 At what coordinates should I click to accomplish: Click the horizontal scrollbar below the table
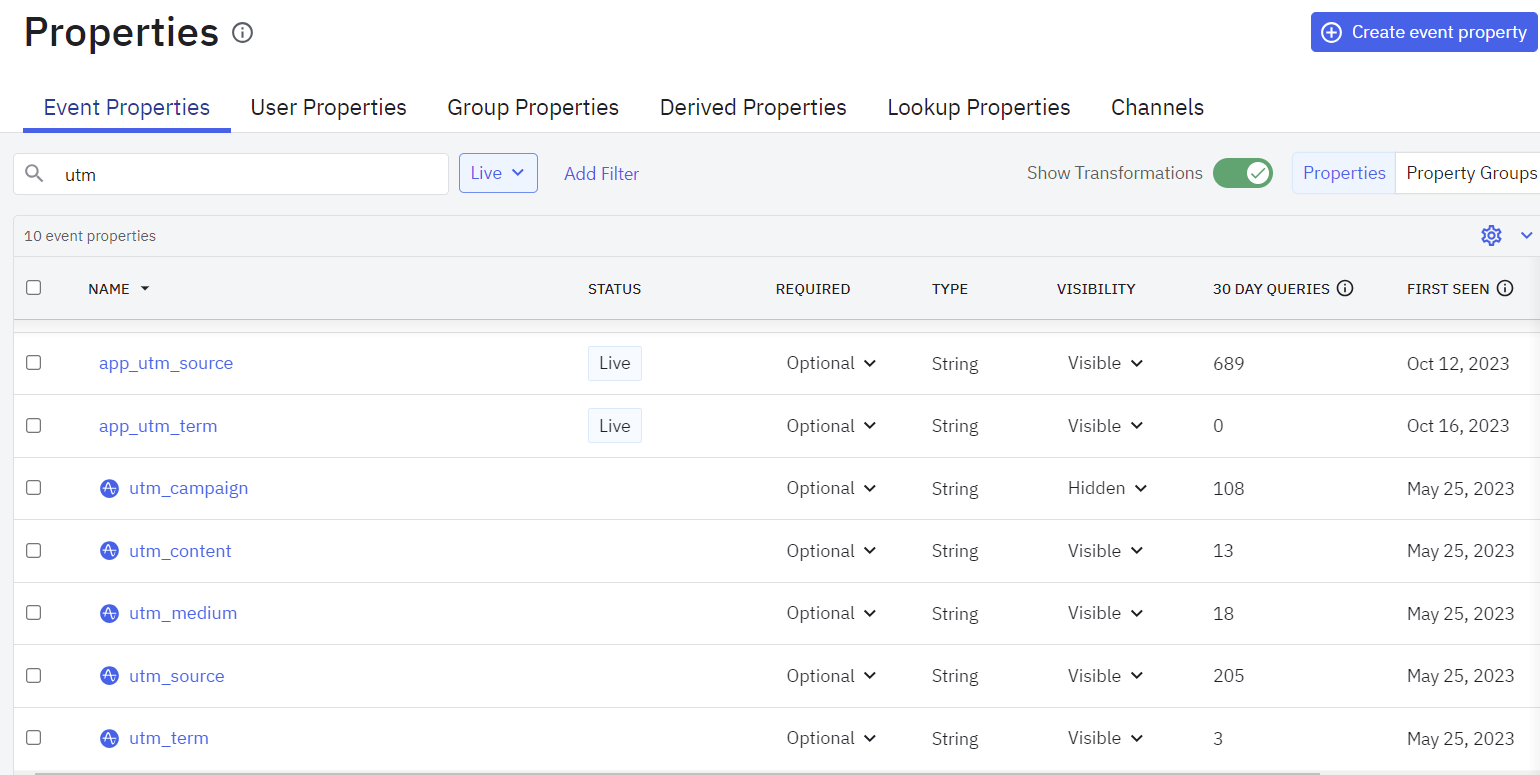[x=676, y=772]
